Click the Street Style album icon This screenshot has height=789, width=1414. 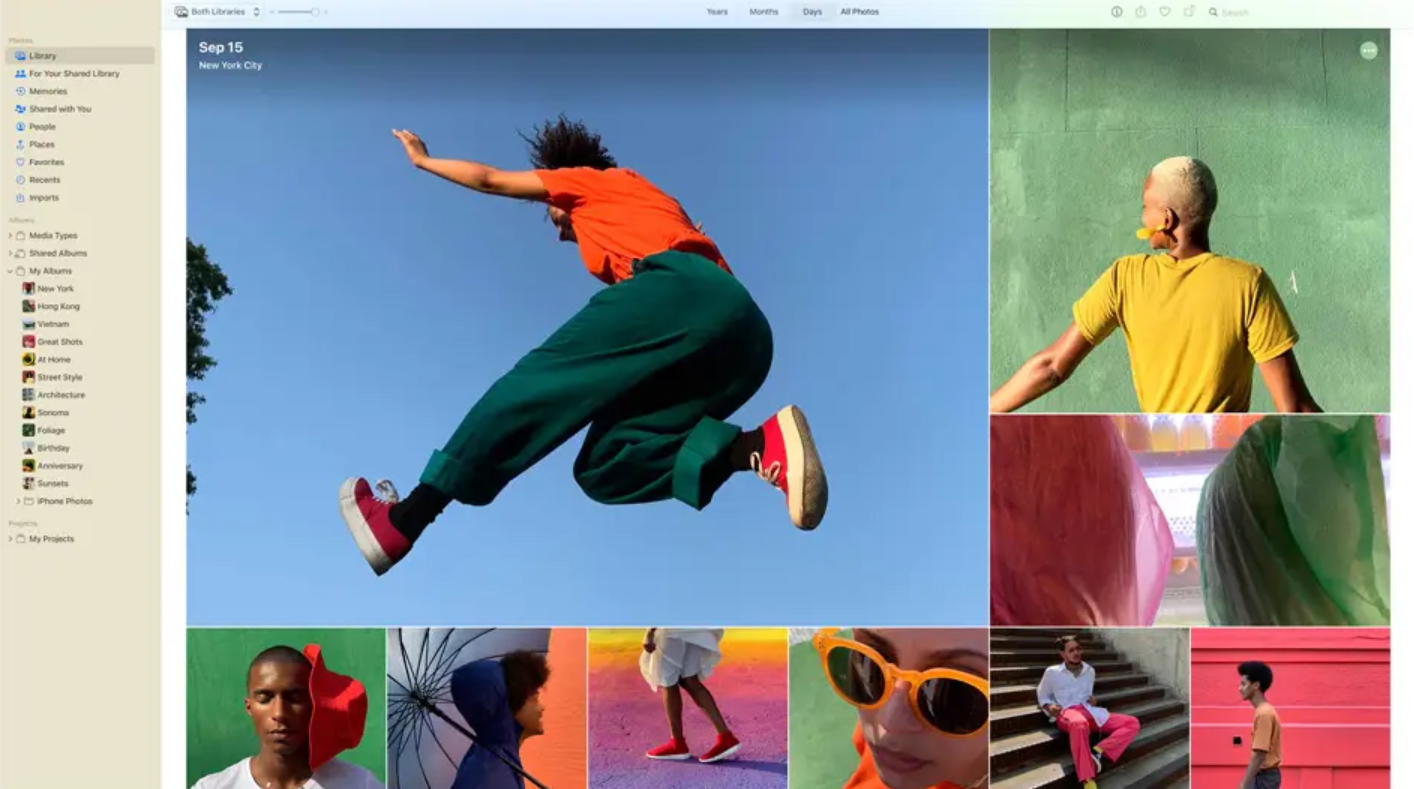29,377
